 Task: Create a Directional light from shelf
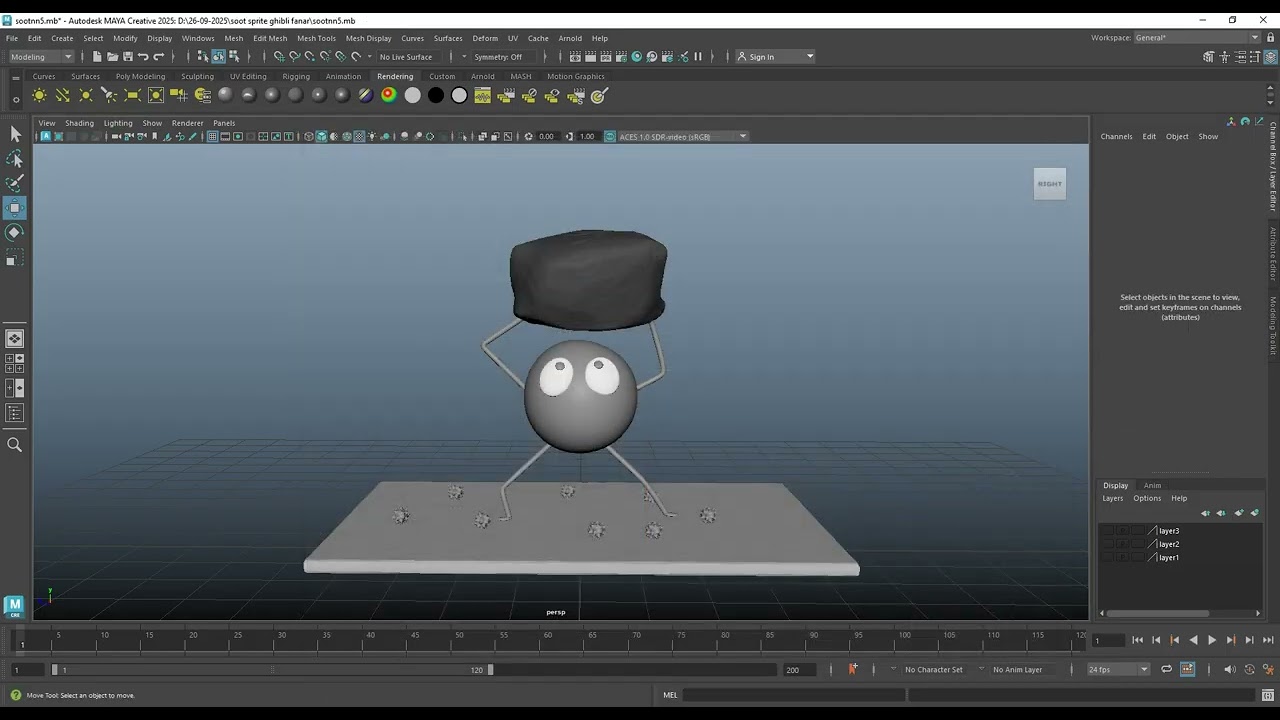pos(62,96)
